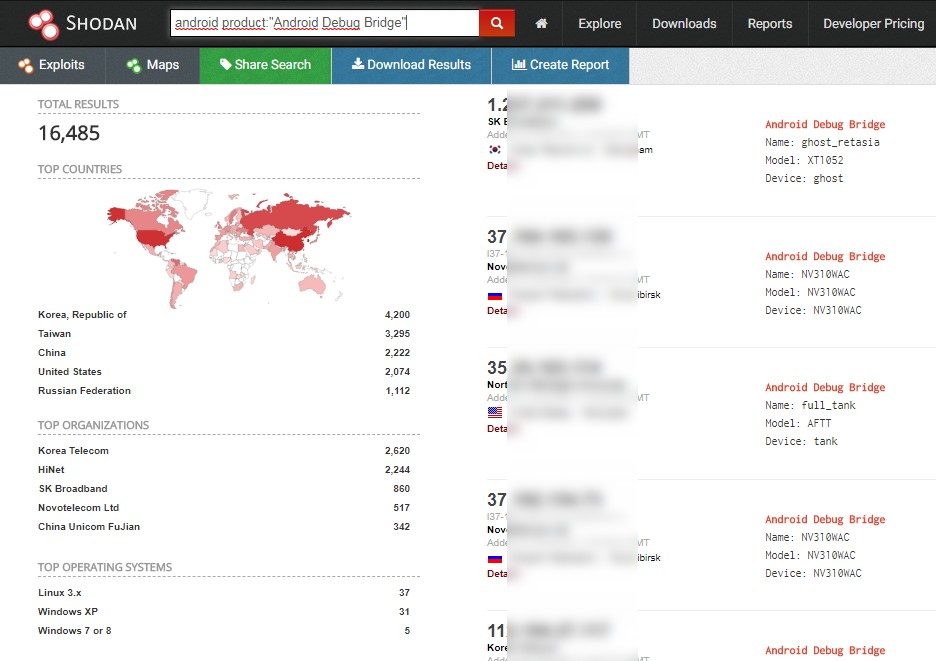
Task: Click the count 860 for SK Broadband
Action: click(x=402, y=489)
